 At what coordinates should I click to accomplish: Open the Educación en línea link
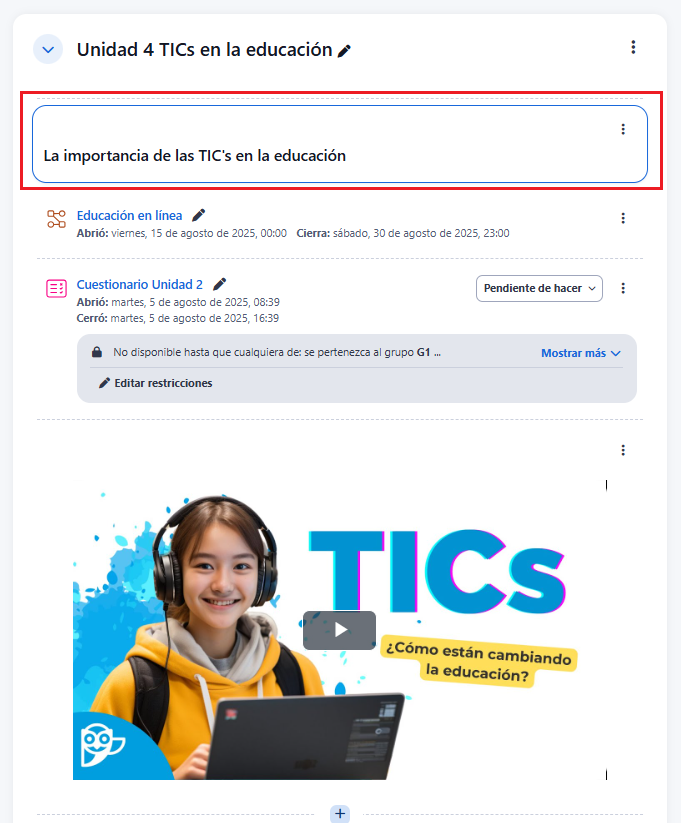point(129,216)
